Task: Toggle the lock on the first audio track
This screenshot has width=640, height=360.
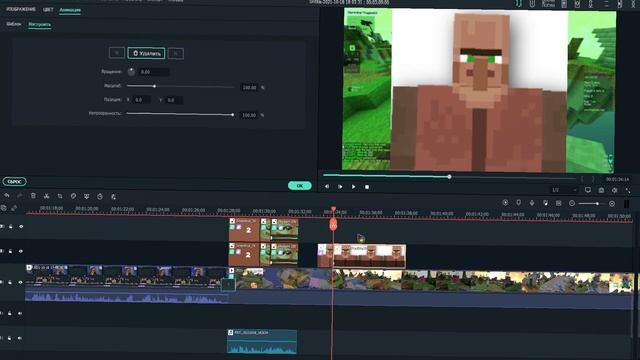Action: point(10,313)
